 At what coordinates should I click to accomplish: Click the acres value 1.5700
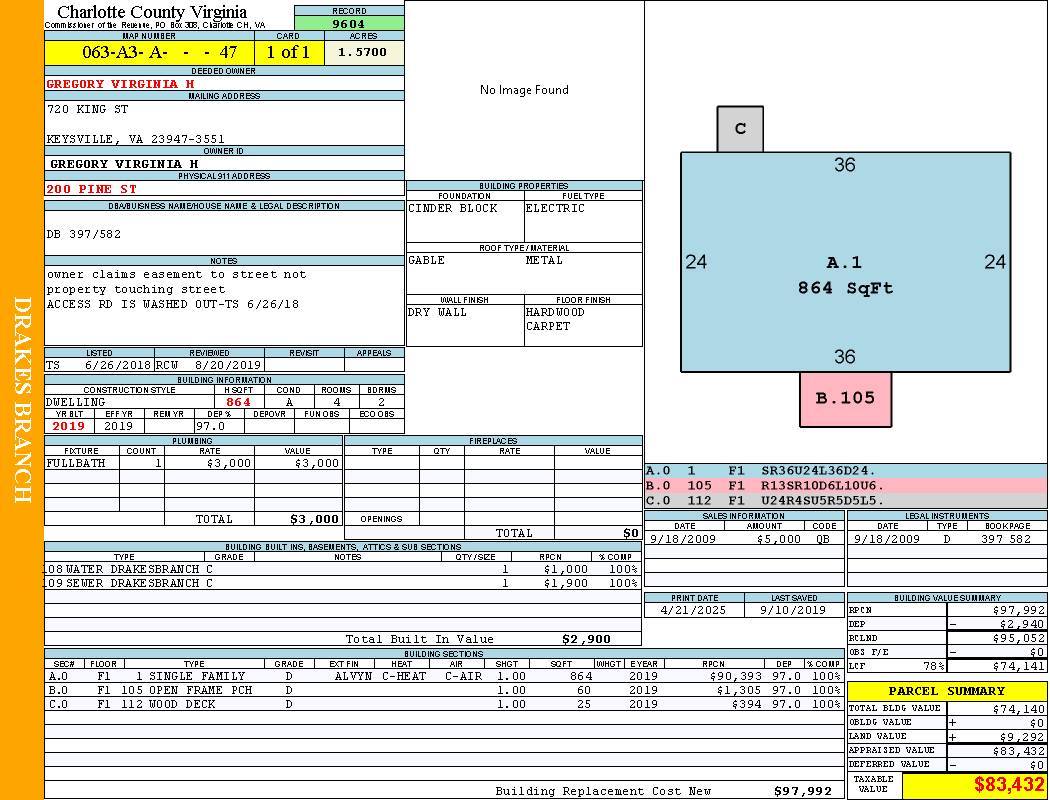pyautogui.click(x=362, y=52)
